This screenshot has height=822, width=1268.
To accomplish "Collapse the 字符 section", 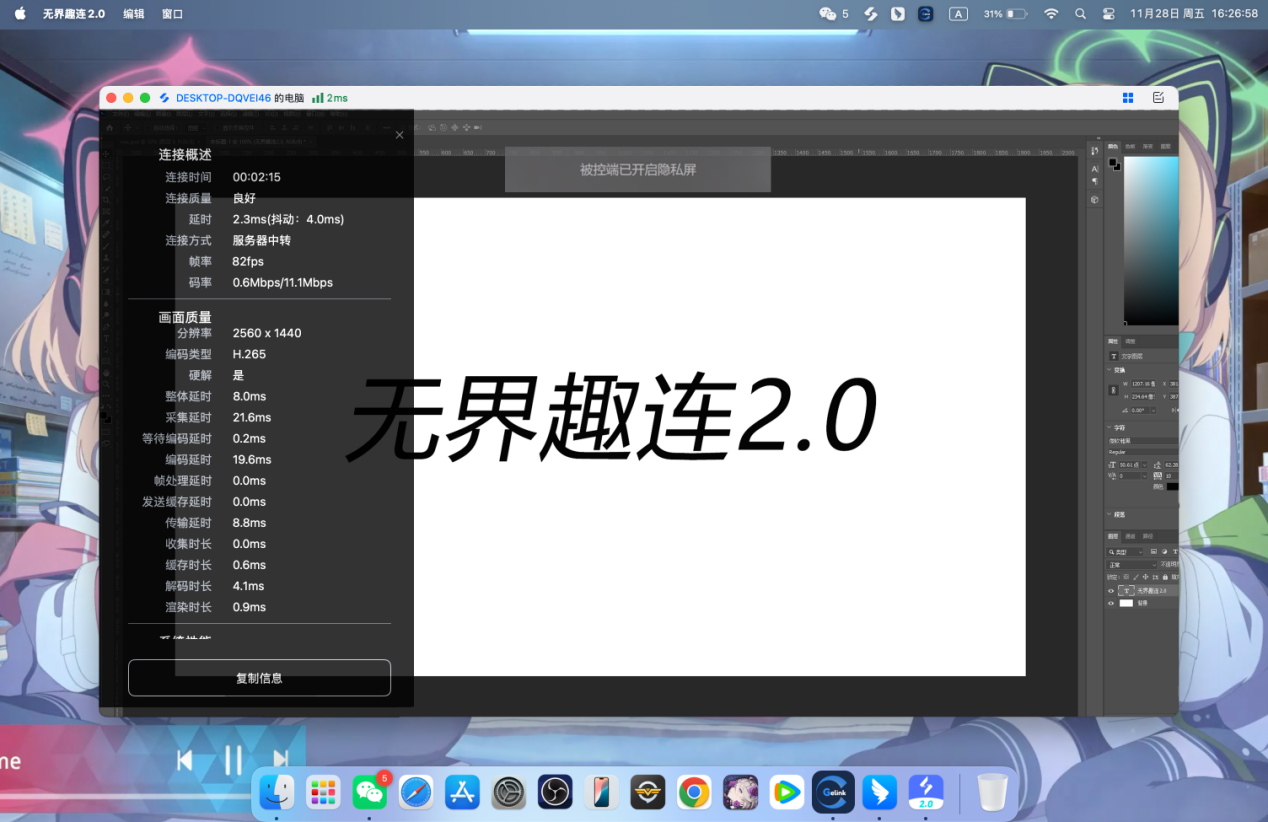I will click(x=1110, y=427).
